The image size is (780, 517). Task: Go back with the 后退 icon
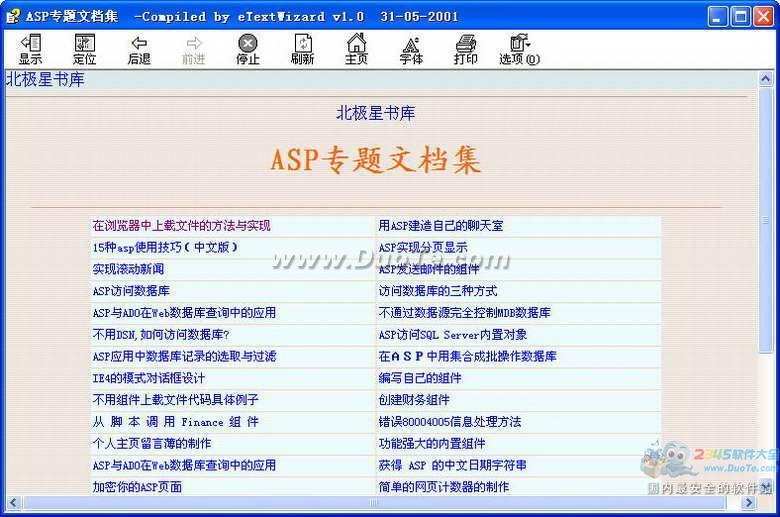[139, 50]
